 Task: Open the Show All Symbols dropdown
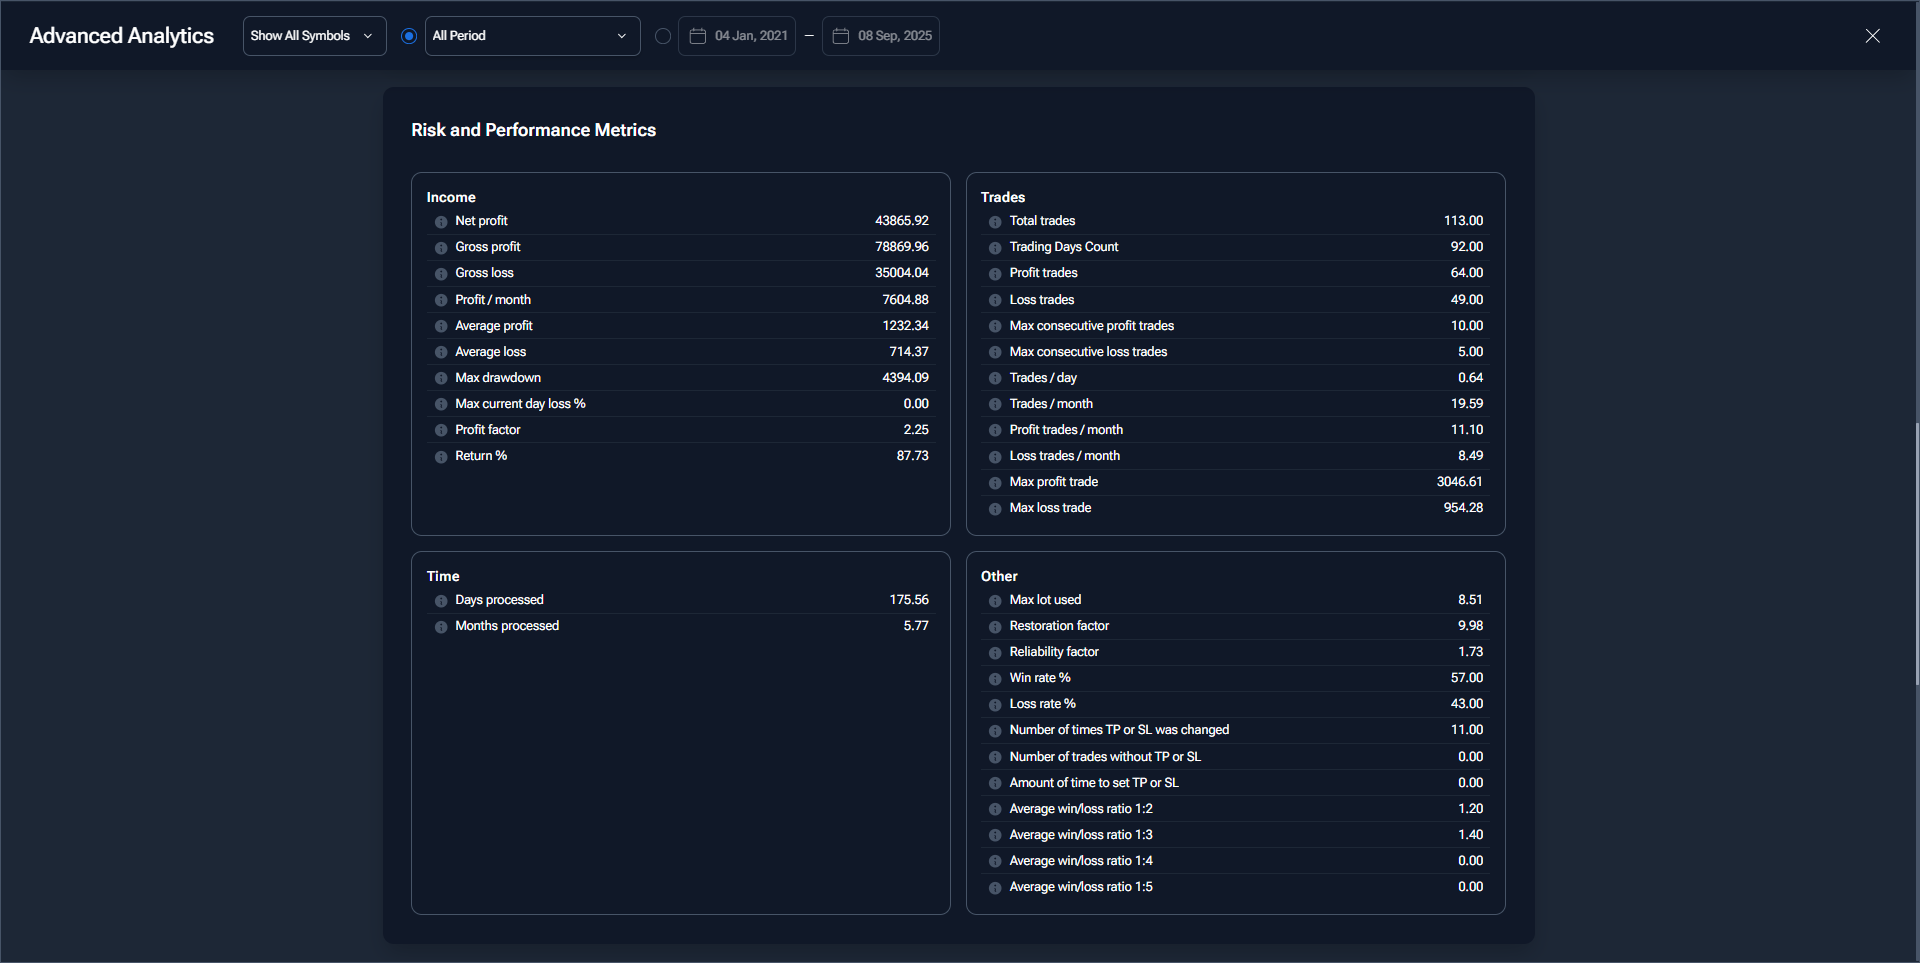(x=314, y=36)
